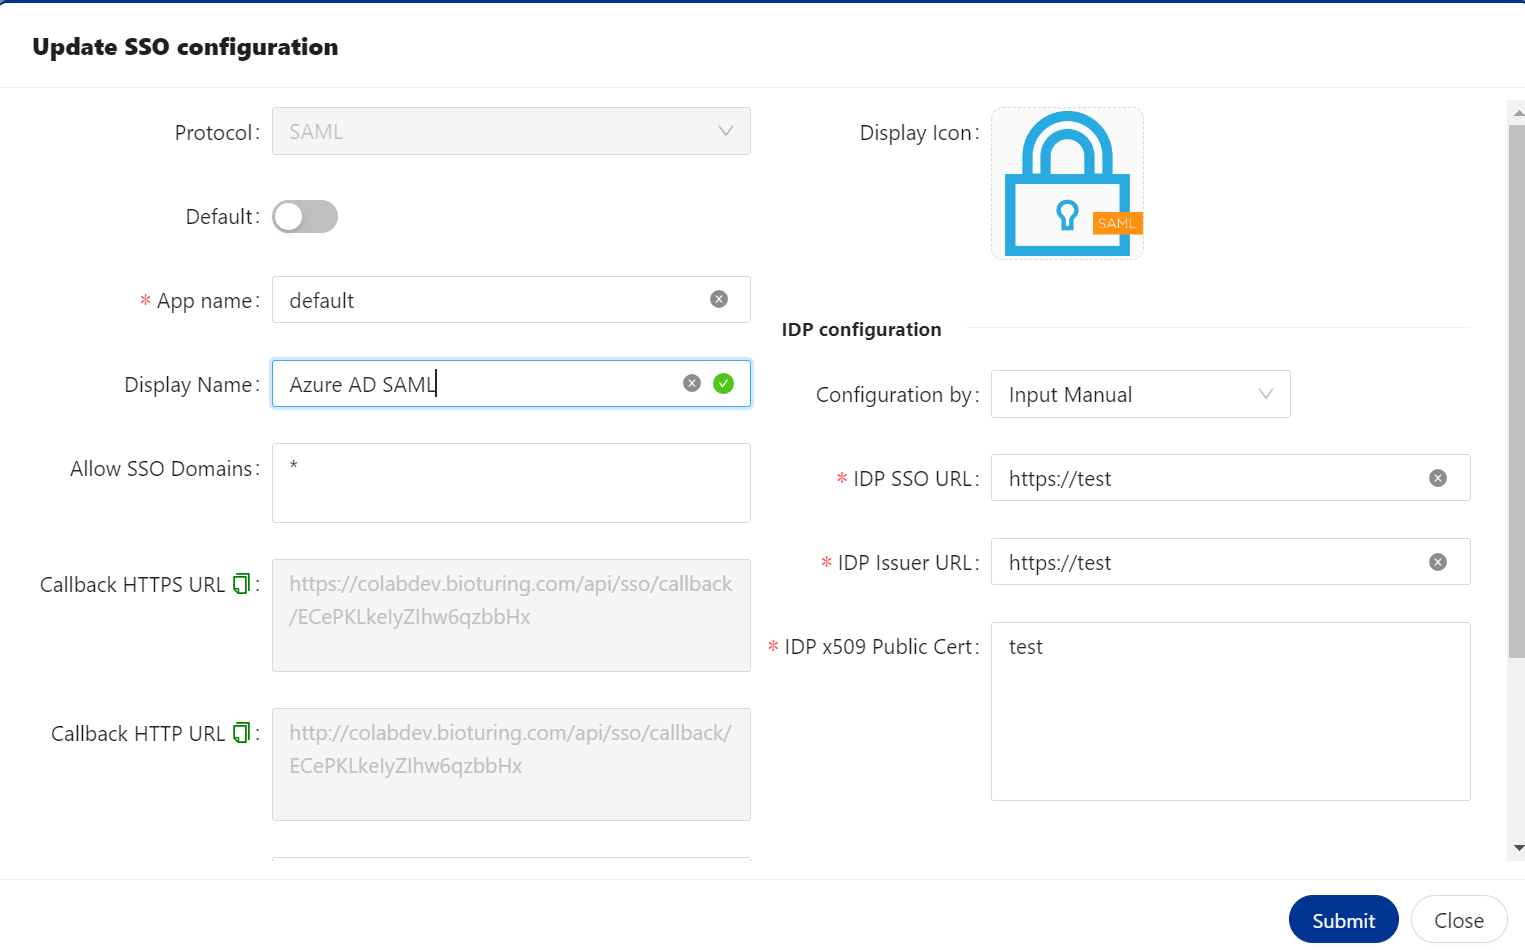Image resolution: width=1525 pixels, height=950 pixels.
Task: Click the vertical scrollbar thumb
Action: 1517,391
